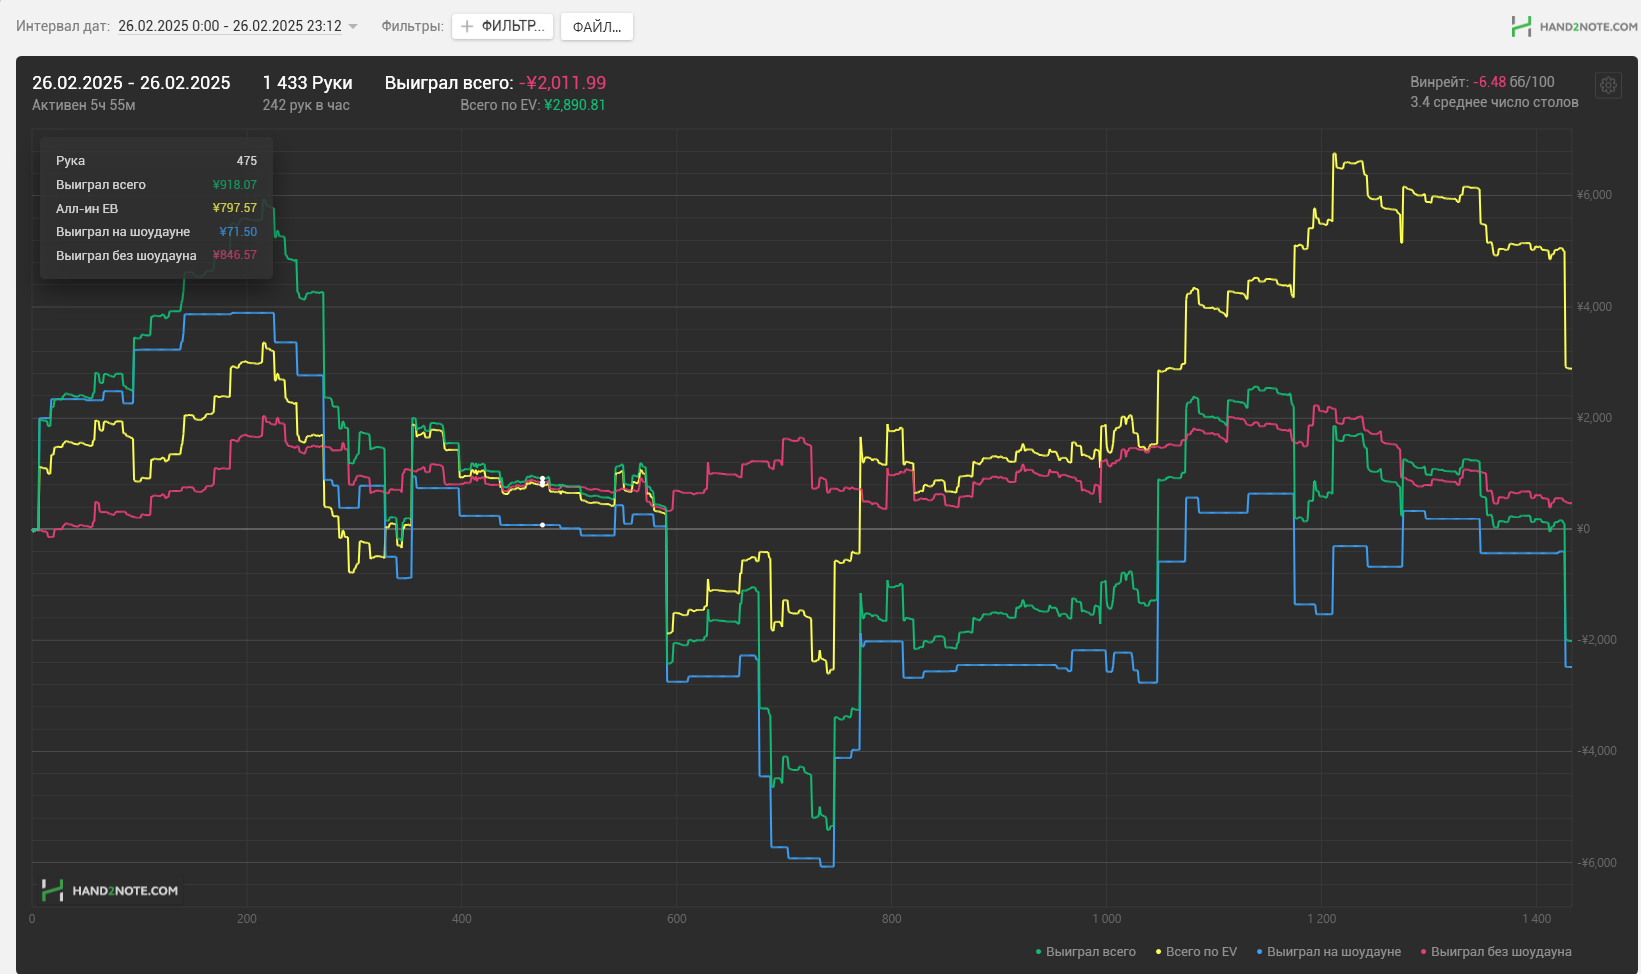1641x974 pixels.
Task: Click the 26.02.2025 - 26.02.2025 chart title
Action: [131, 83]
